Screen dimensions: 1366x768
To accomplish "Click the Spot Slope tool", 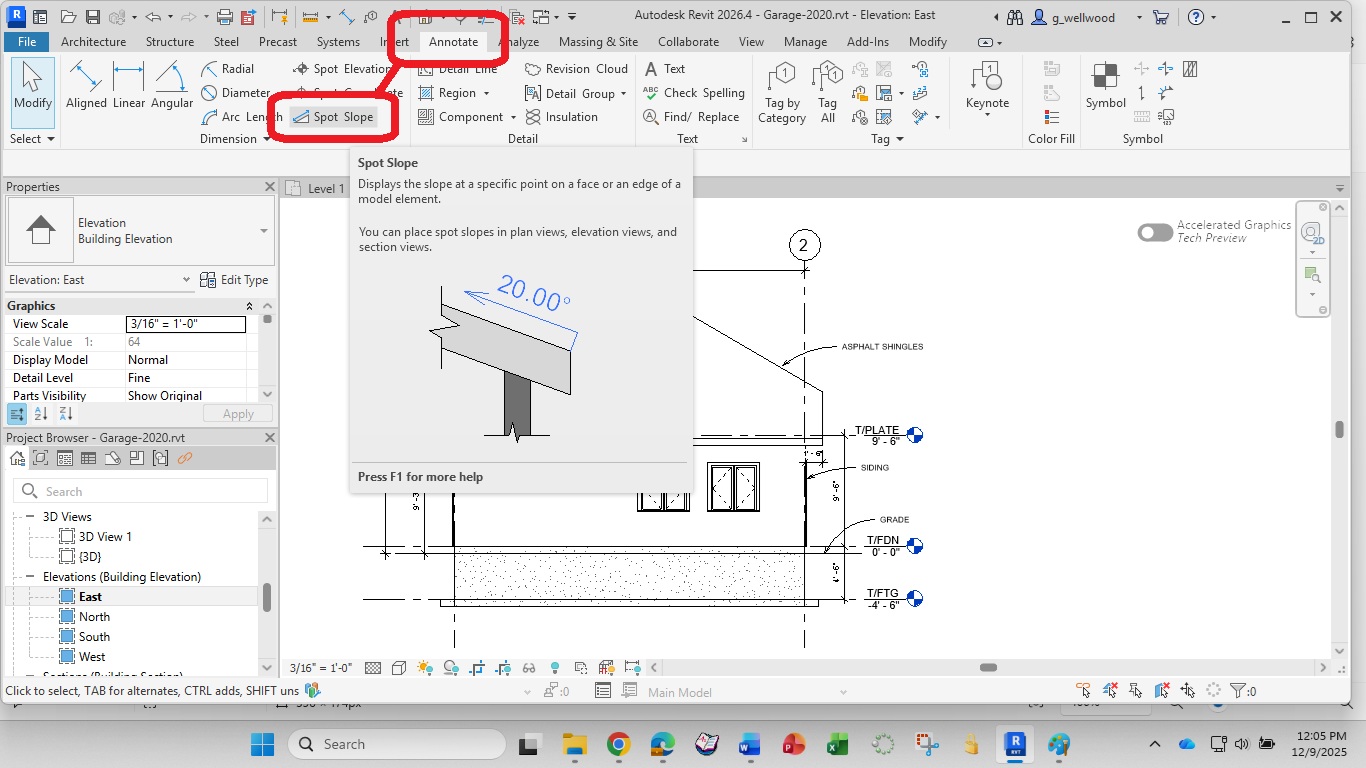I will [333, 117].
